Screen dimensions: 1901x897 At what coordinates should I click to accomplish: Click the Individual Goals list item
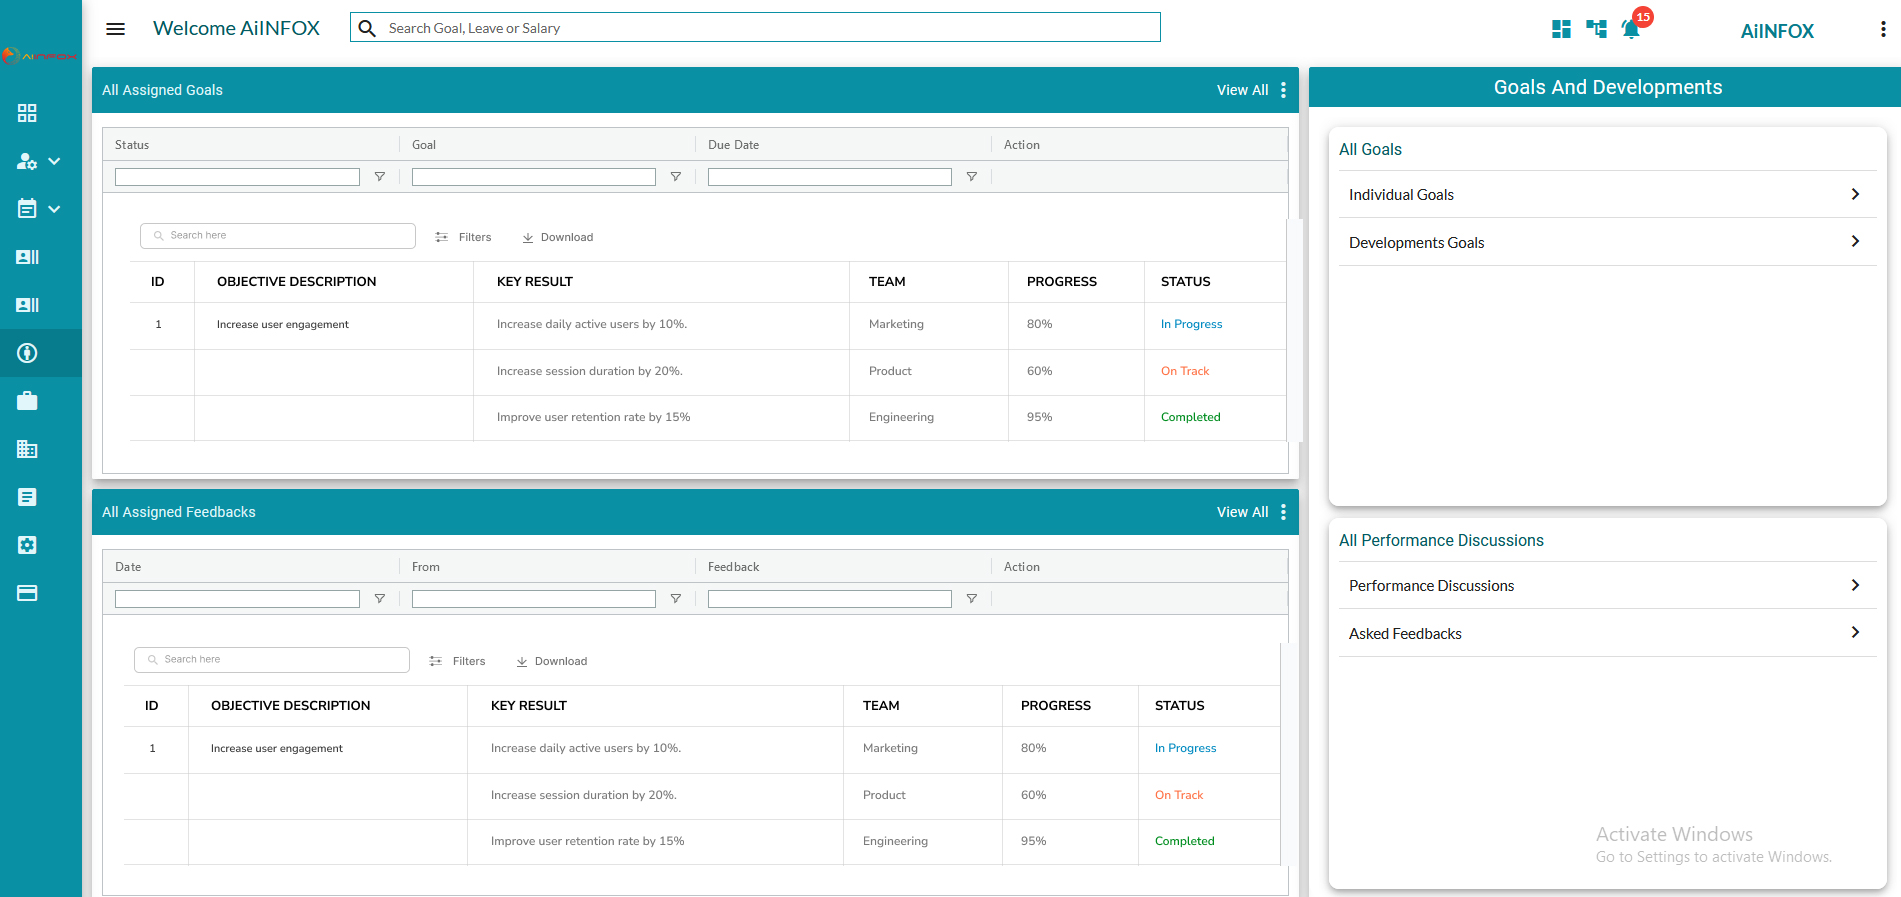(x=1607, y=194)
